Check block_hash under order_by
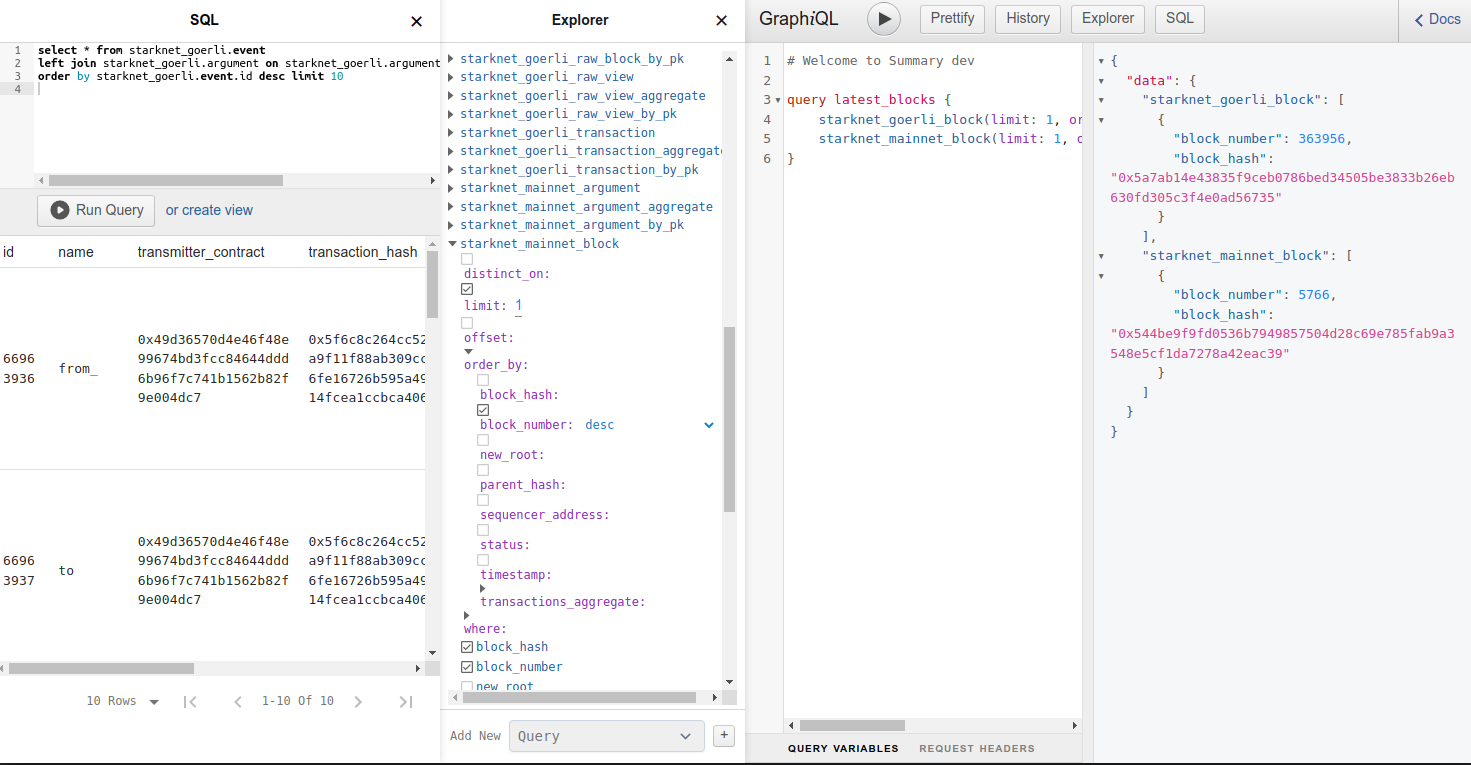Screen dimensions: 1471x765 tap(483, 380)
